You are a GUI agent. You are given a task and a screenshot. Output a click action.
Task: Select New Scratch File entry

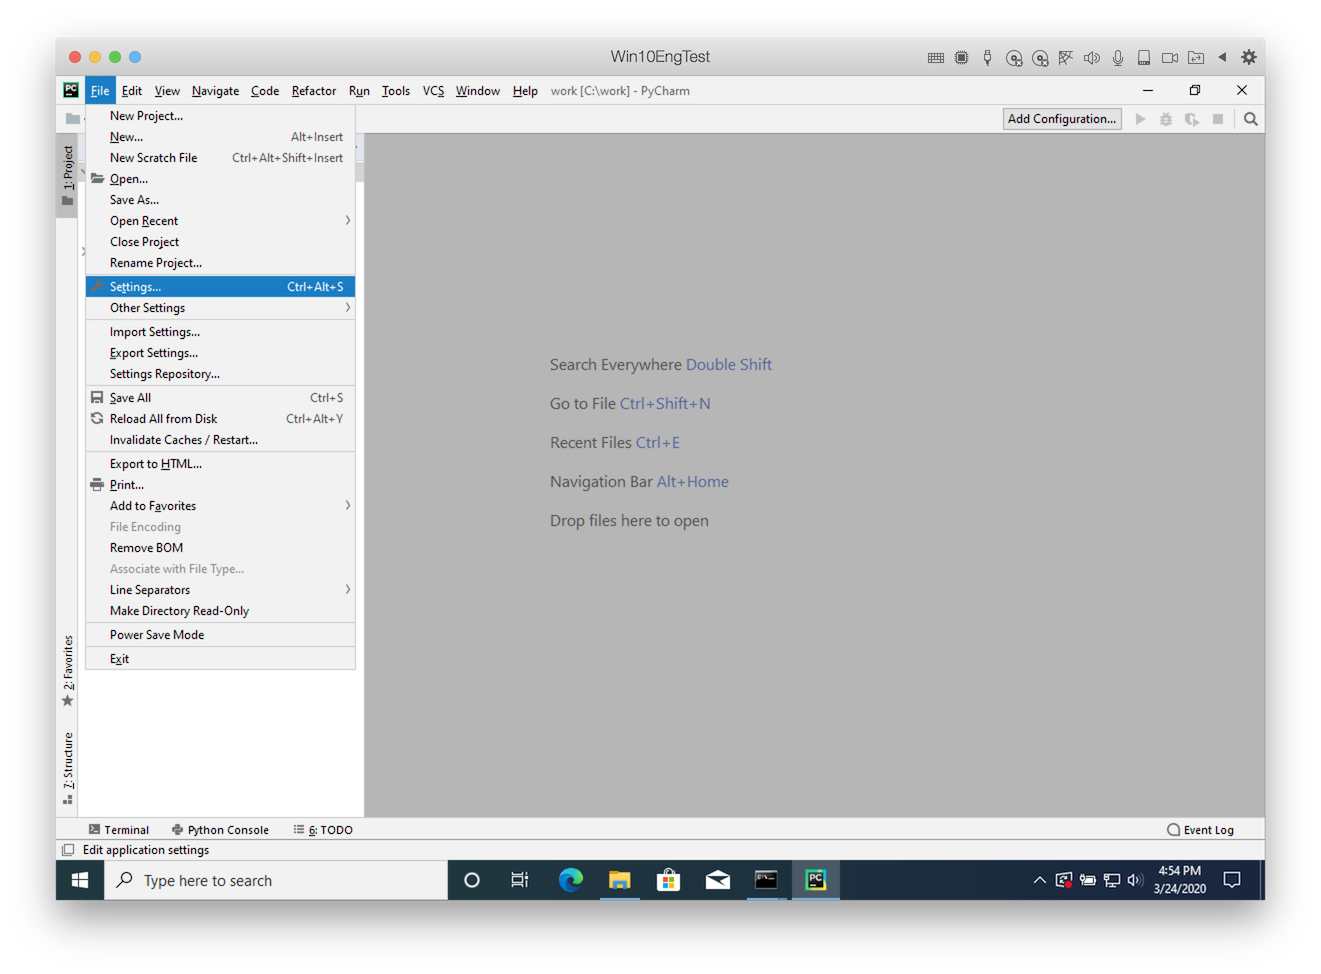[220, 158]
